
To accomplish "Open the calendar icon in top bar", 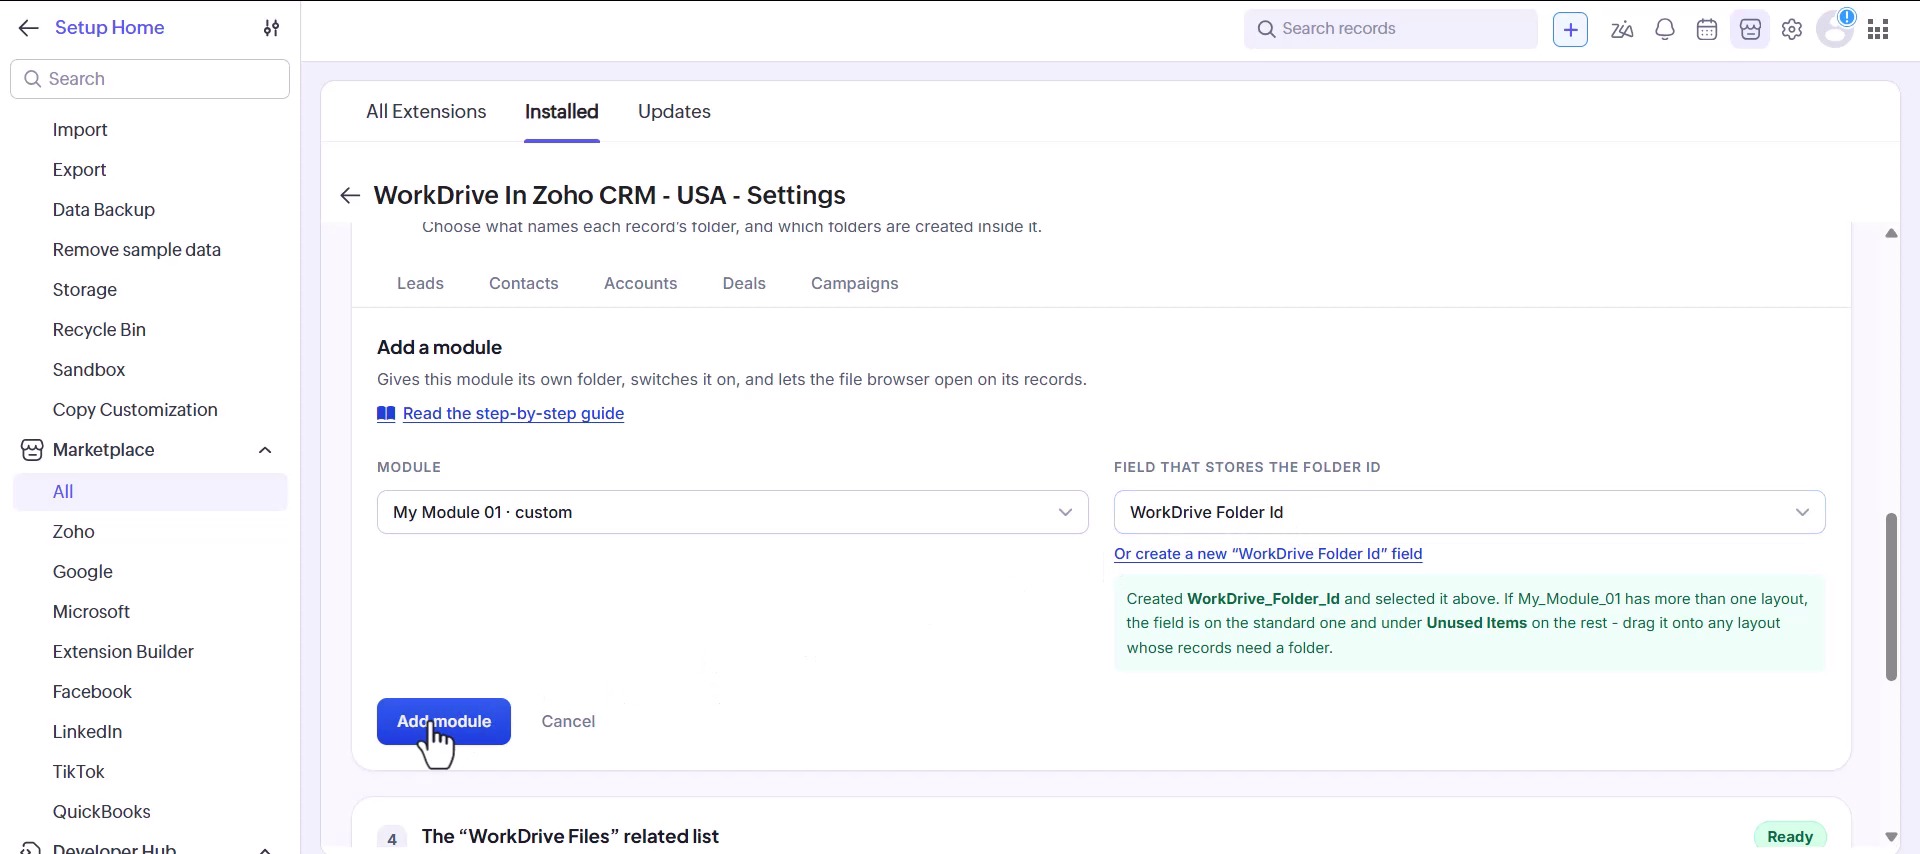I will [x=1707, y=29].
